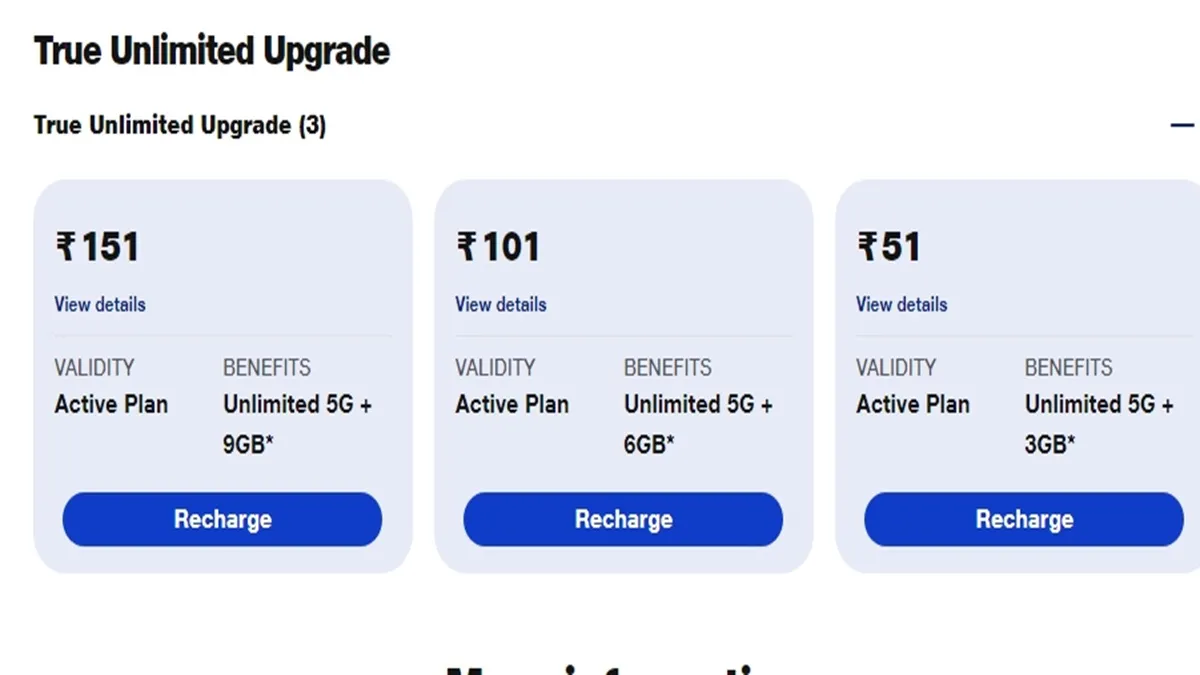This screenshot has height=675, width=1200.
Task: Click the main True Unlimited Upgrade title
Action: pyautogui.click(x=212, y=52)
